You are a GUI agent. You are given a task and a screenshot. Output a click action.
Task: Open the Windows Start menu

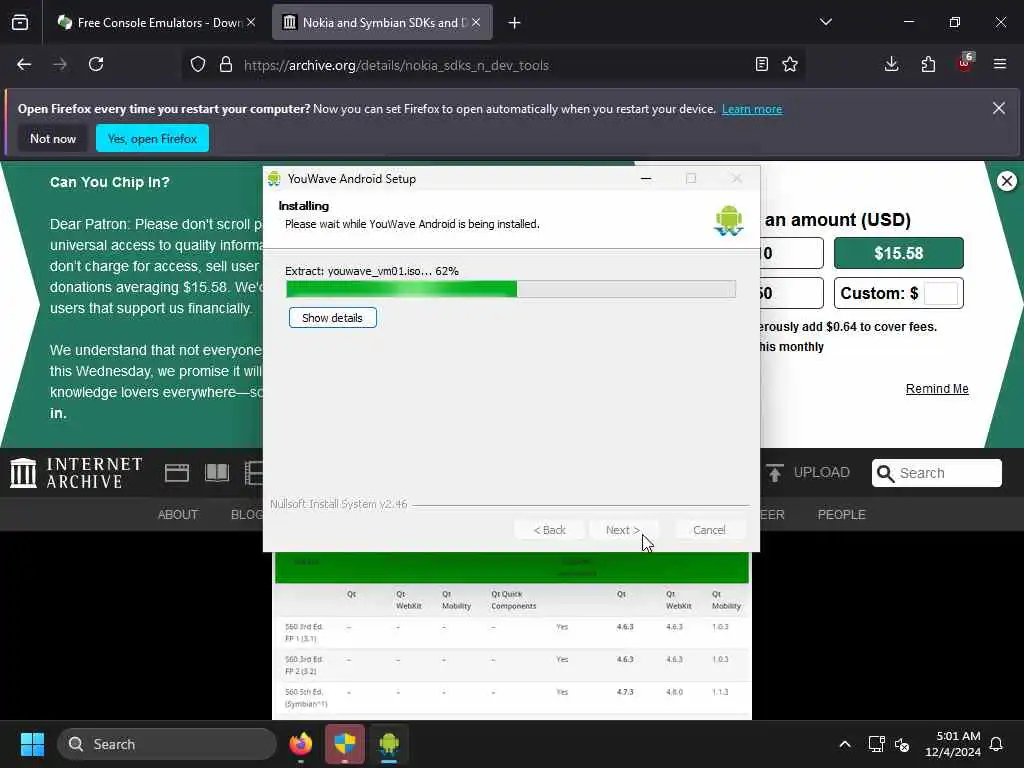pyautogui.click(x=32, y=744)
